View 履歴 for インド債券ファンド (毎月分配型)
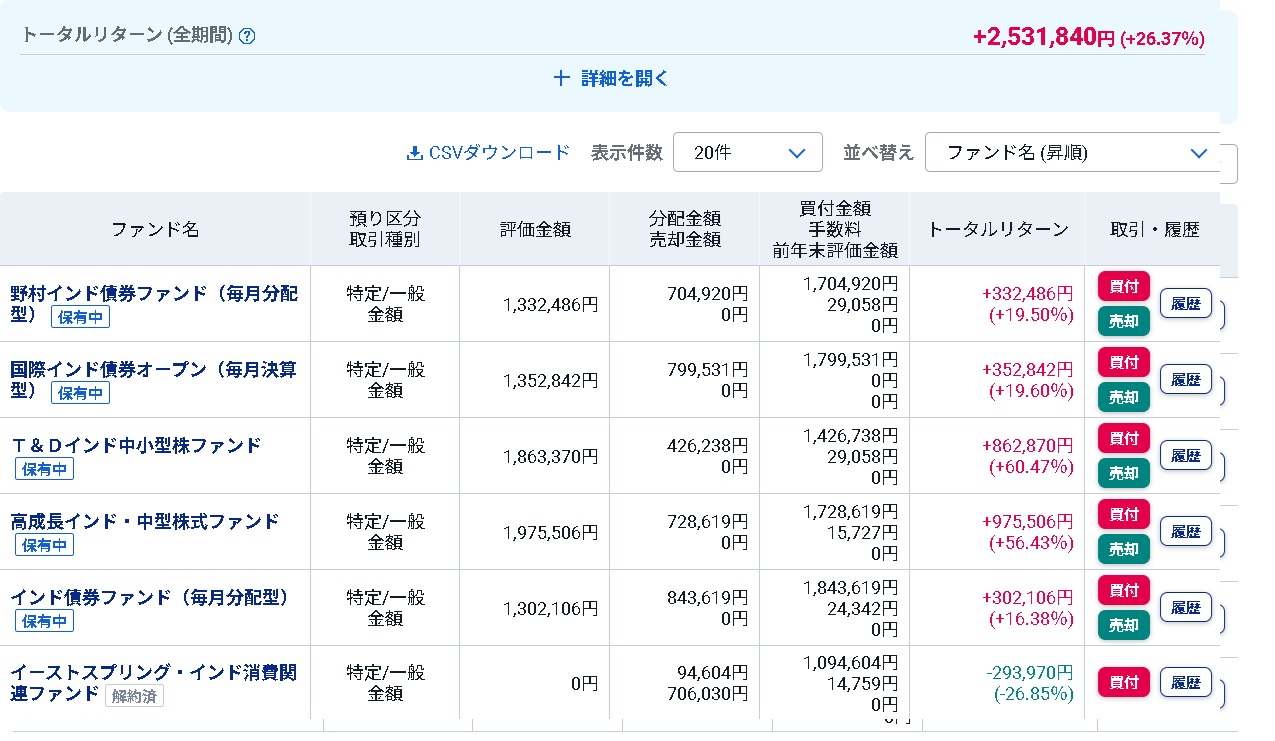Screen dimensions: 1275x741 [1185, 608]
